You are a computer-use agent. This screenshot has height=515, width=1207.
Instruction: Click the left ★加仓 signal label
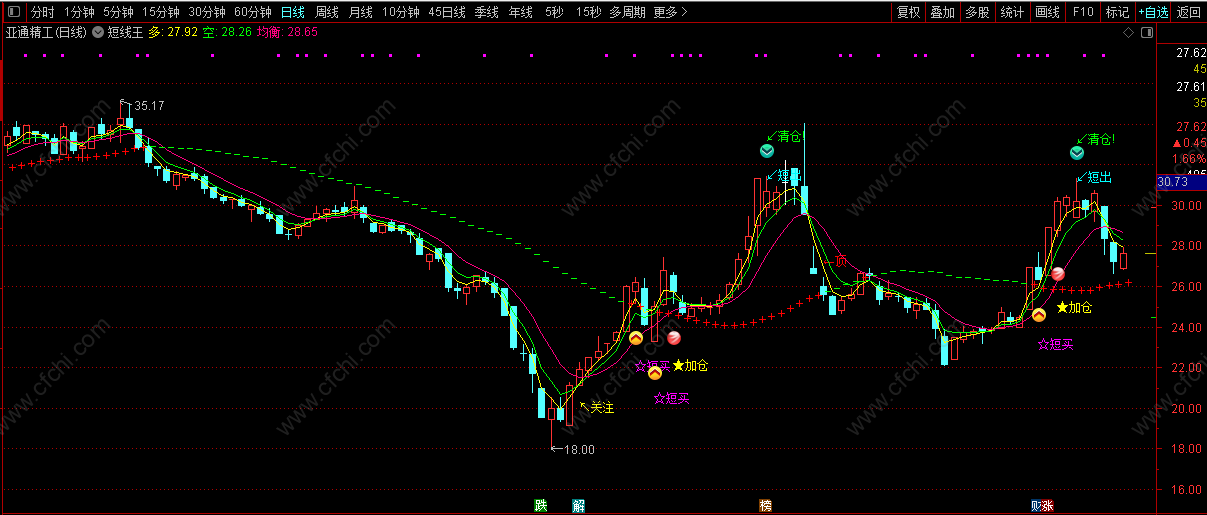[691, 366]
